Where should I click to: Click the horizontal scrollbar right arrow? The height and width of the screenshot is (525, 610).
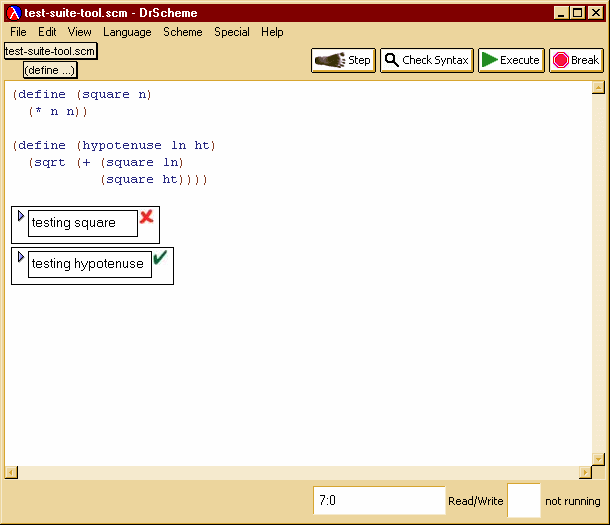[x=585, y=472]
